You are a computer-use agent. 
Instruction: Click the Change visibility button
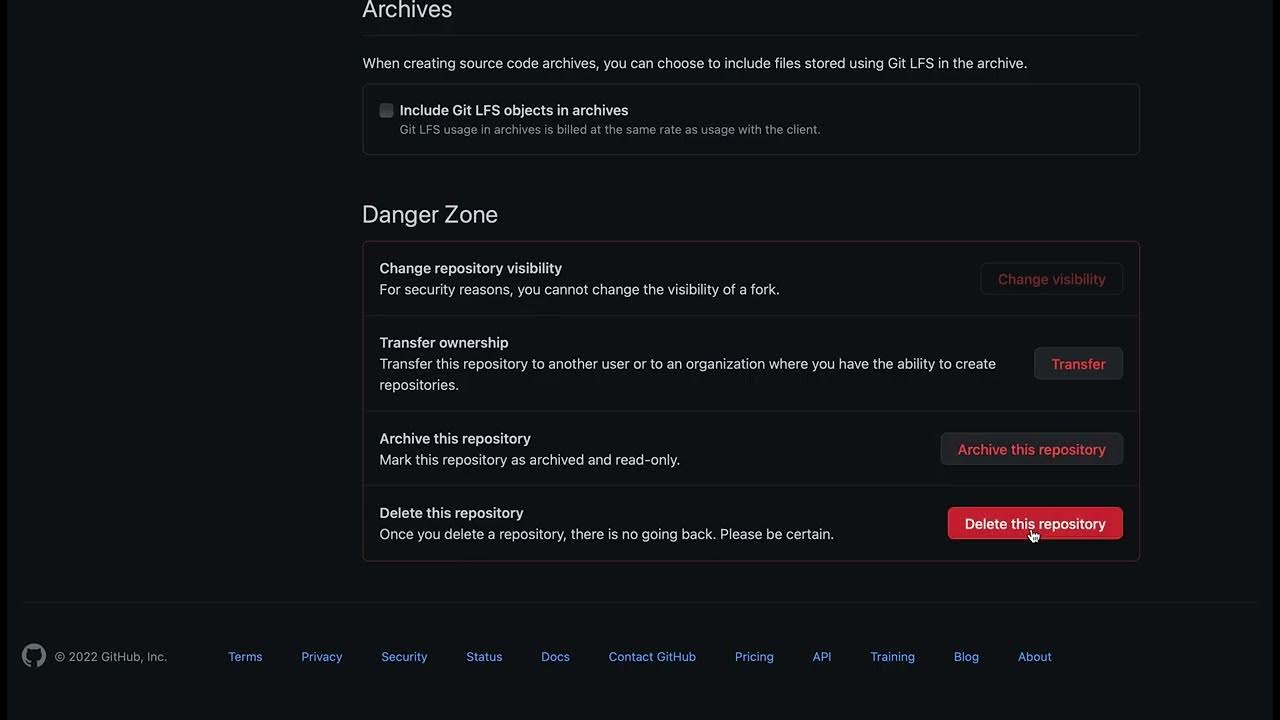(1051, 279)
